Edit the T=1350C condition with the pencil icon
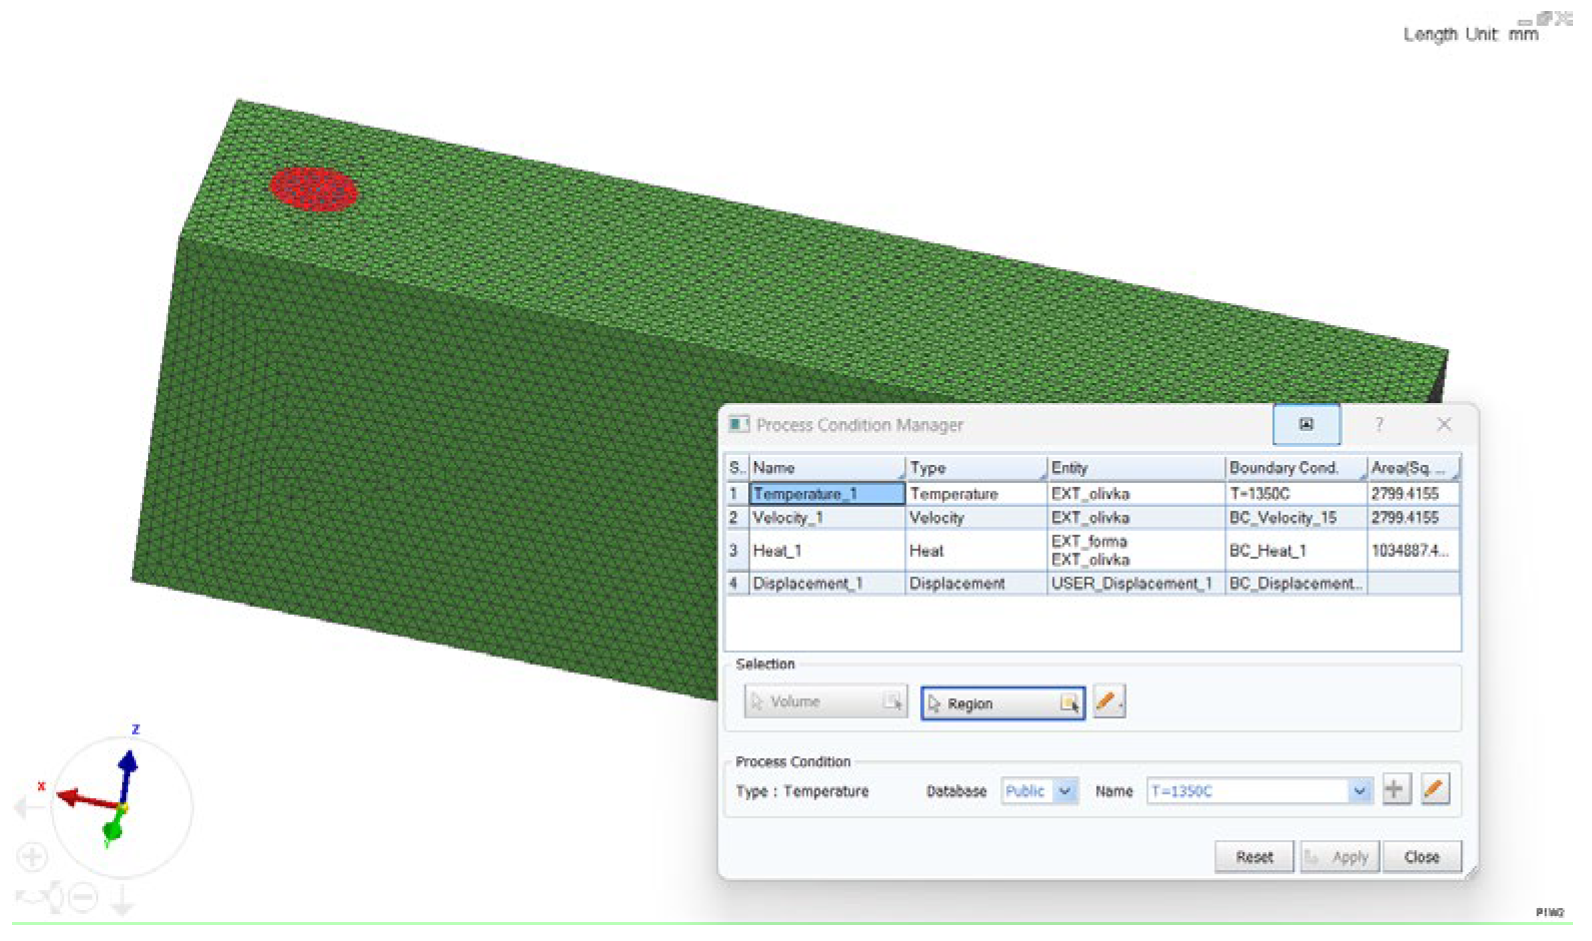Viewport: 1592px width, 941px height. pyautogui.click(x=1434, y=790)
